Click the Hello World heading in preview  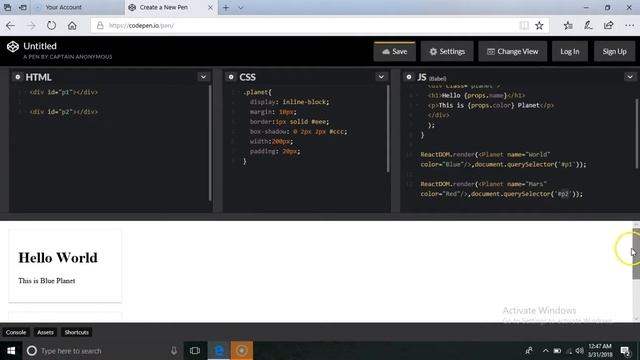tap(58, 258)
